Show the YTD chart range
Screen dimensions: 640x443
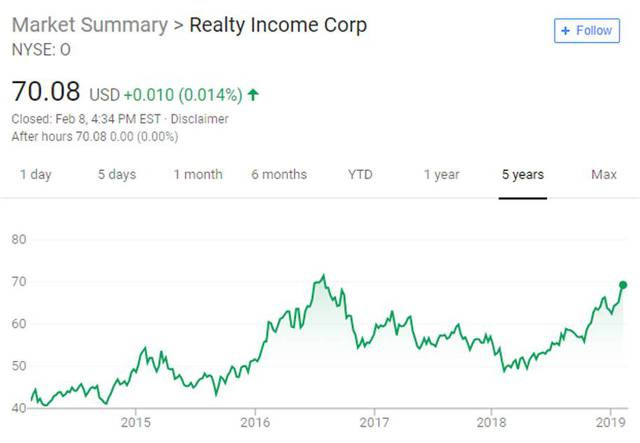pyautogui.click(x=360, y=175)
